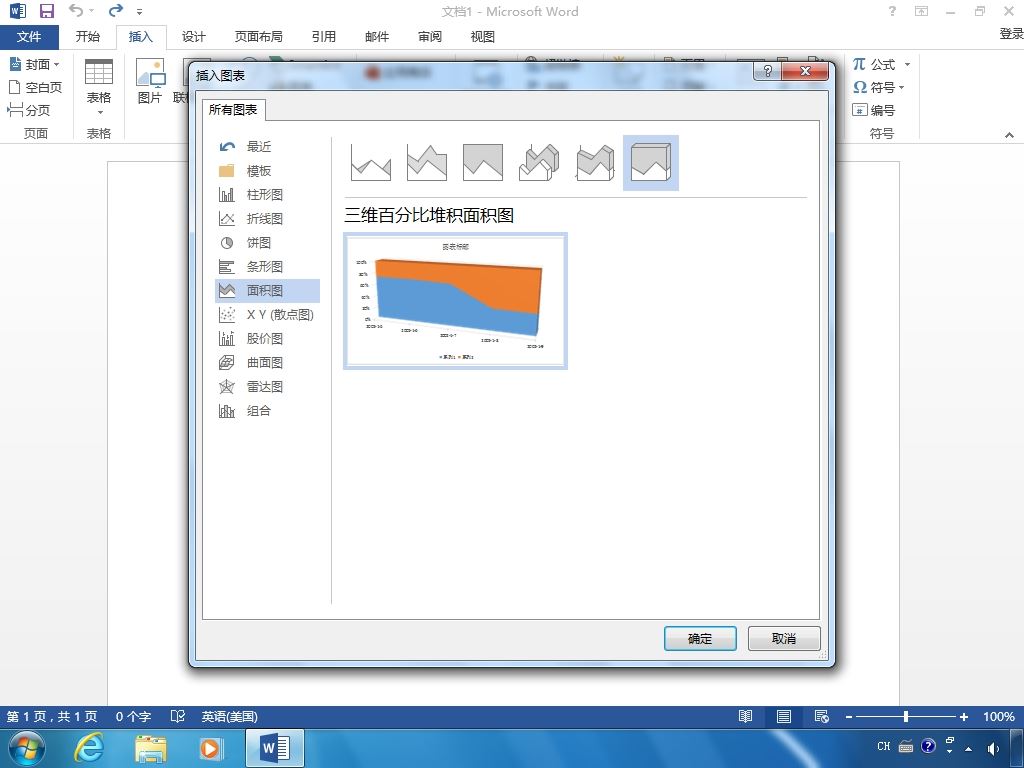Redo action in Quick Access toolbar
1024x768 pixels.
(116, 10)
